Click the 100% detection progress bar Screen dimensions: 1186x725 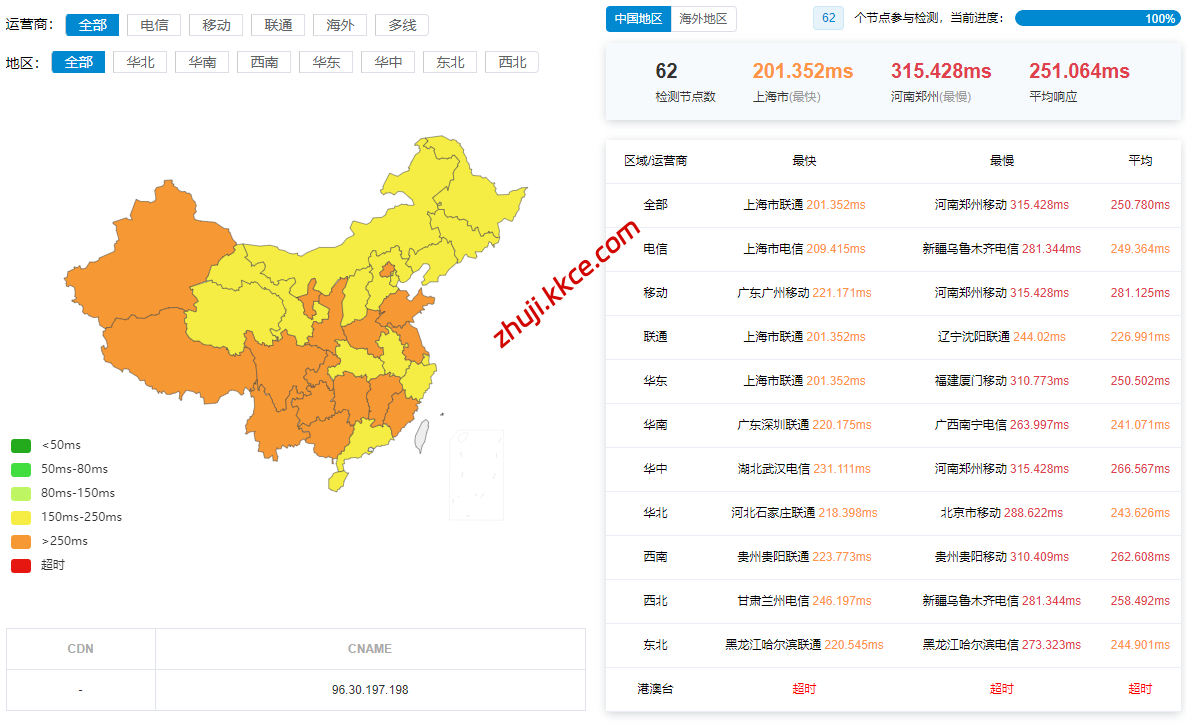(1097, 18)
